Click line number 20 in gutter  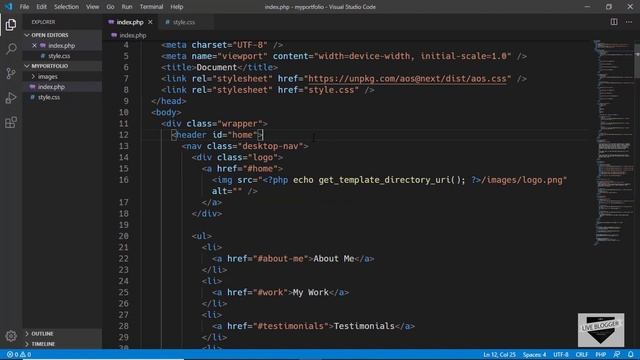(124, 236)
